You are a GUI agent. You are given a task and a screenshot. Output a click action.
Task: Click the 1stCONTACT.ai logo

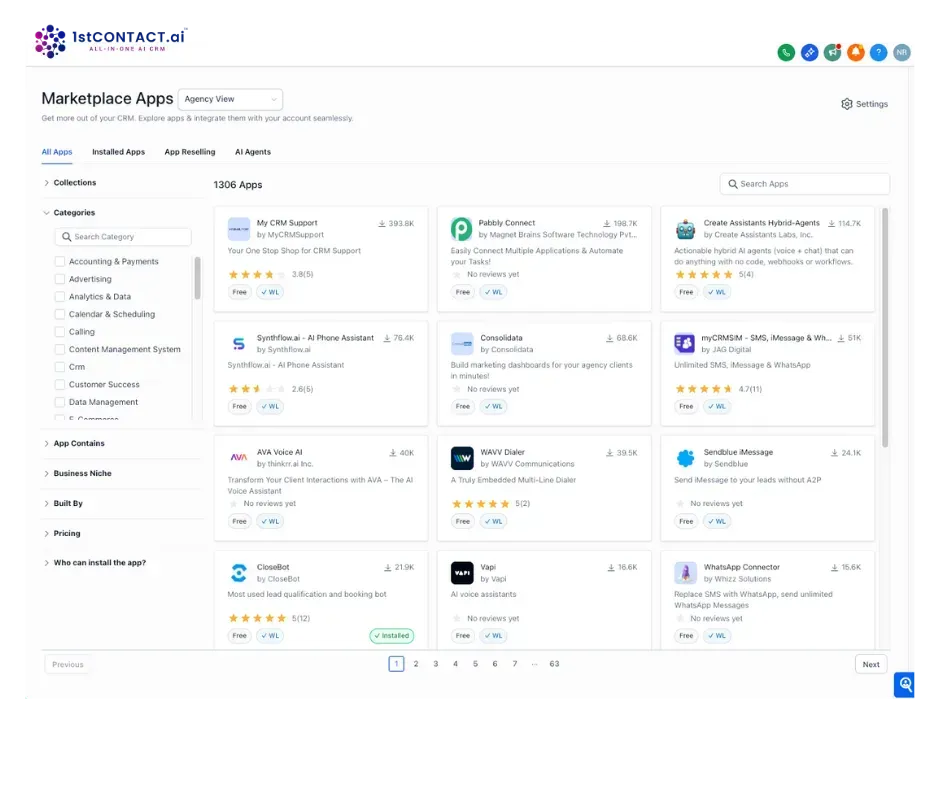(111, 41)
